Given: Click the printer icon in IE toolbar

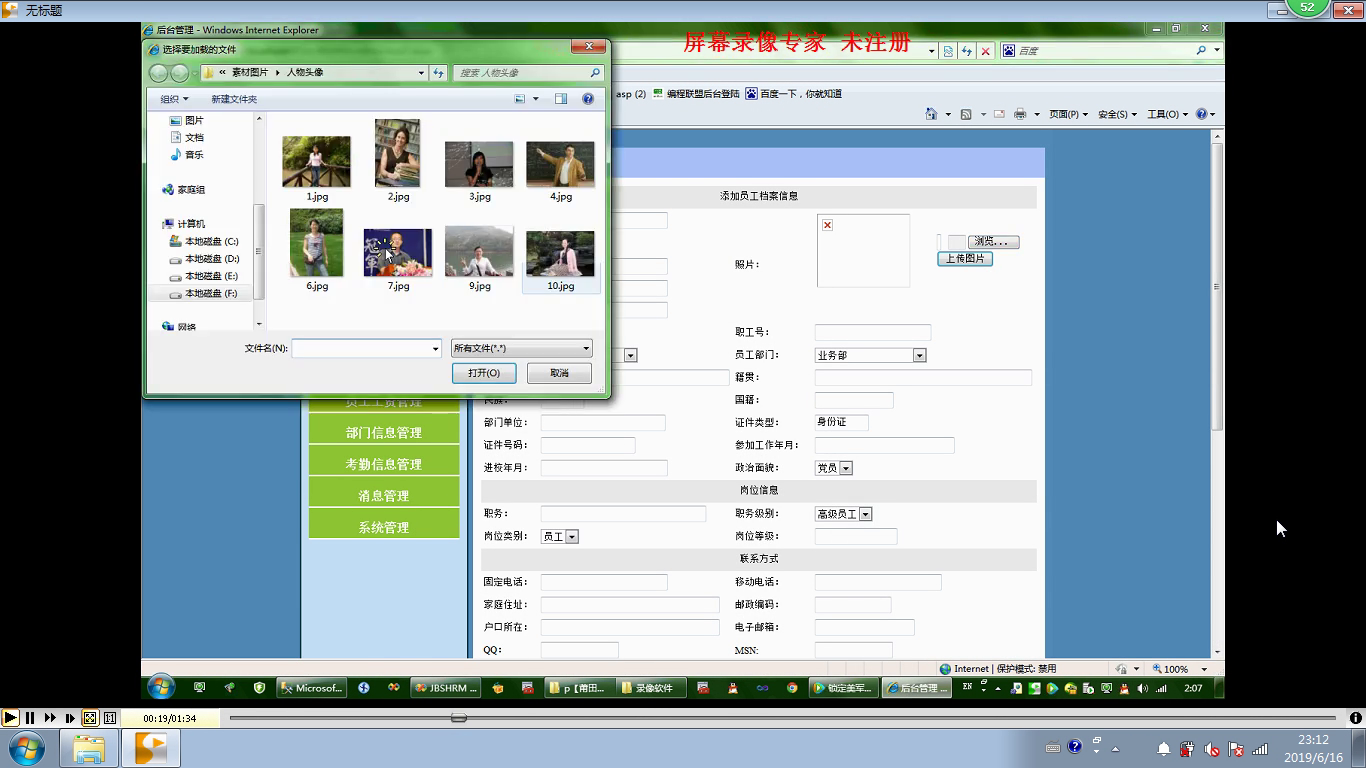Looking at the screenshot, I should click(x=1020, y=114).
